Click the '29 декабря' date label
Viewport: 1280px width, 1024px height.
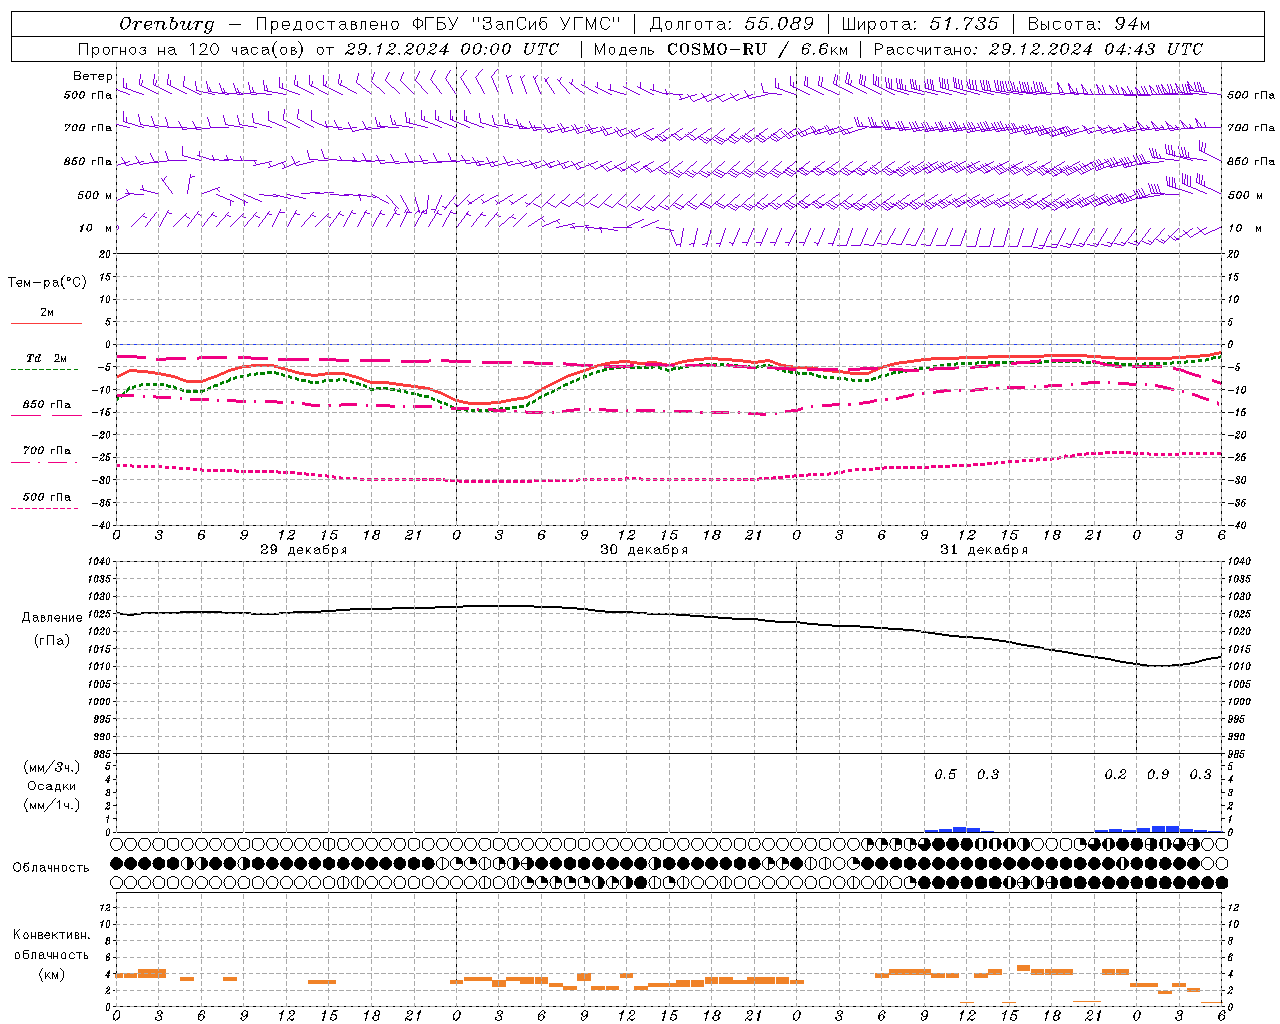pyautogui.click(x=304, y=550)
